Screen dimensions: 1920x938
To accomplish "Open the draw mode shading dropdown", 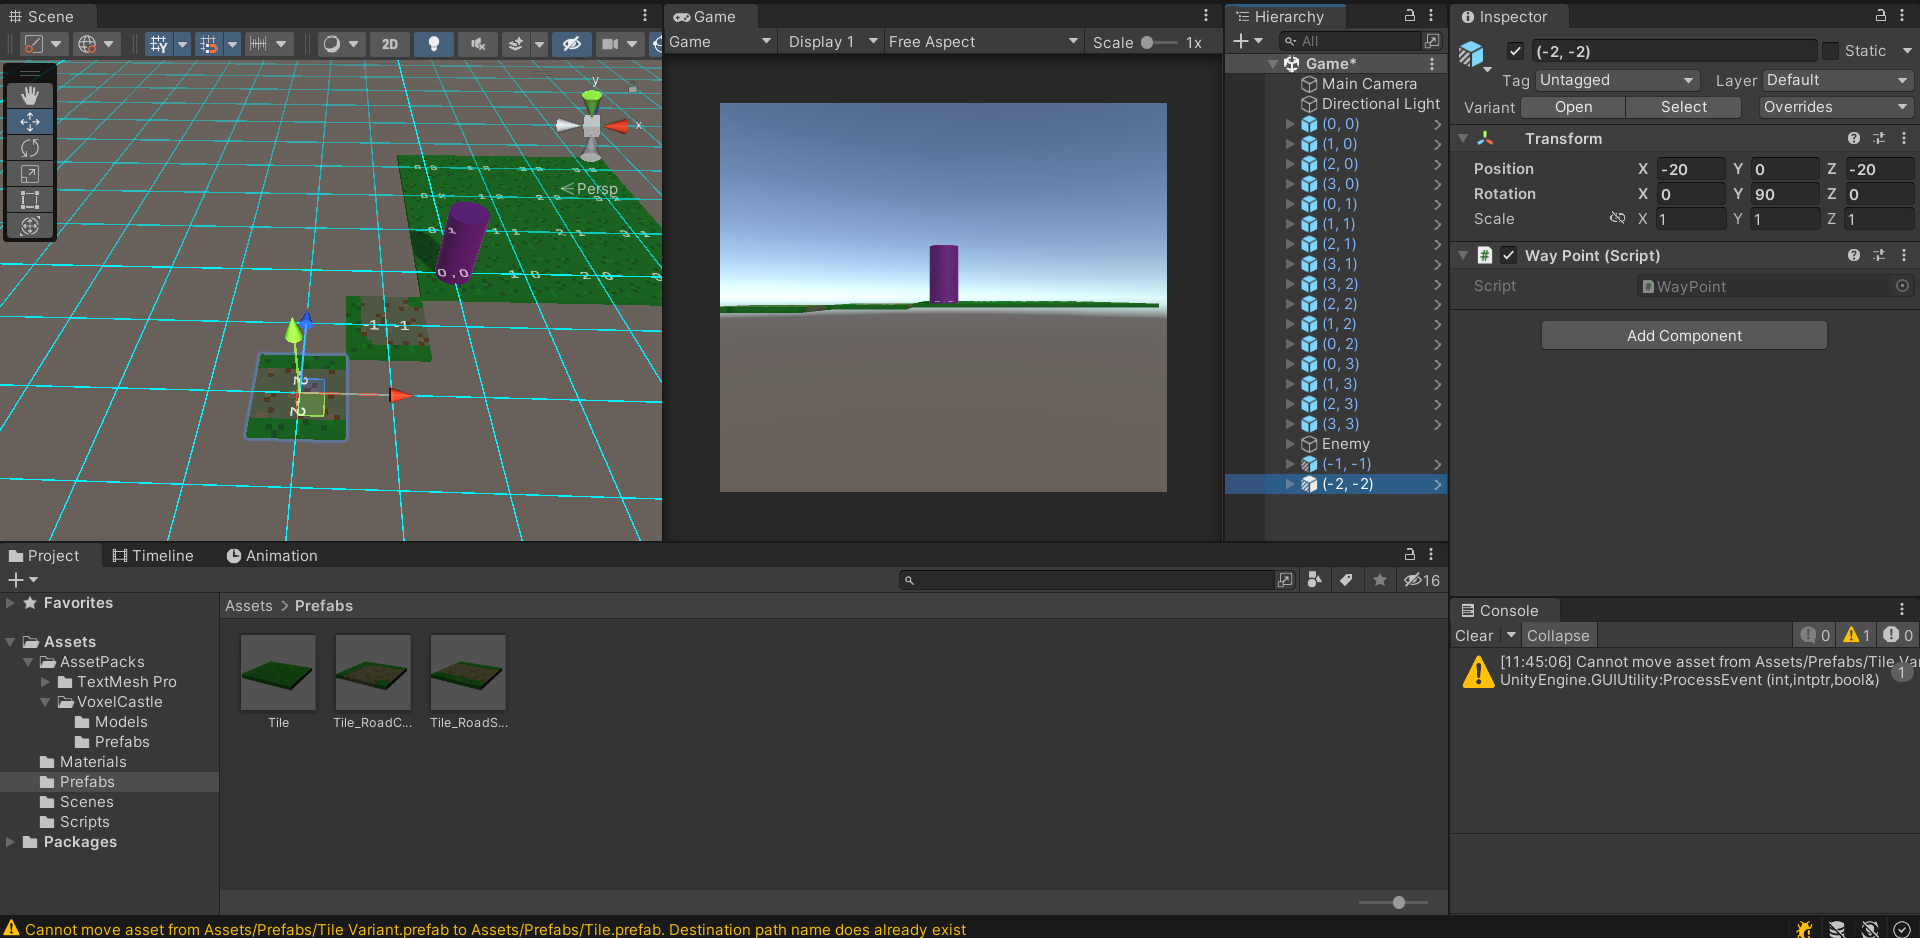I will 341,44.
